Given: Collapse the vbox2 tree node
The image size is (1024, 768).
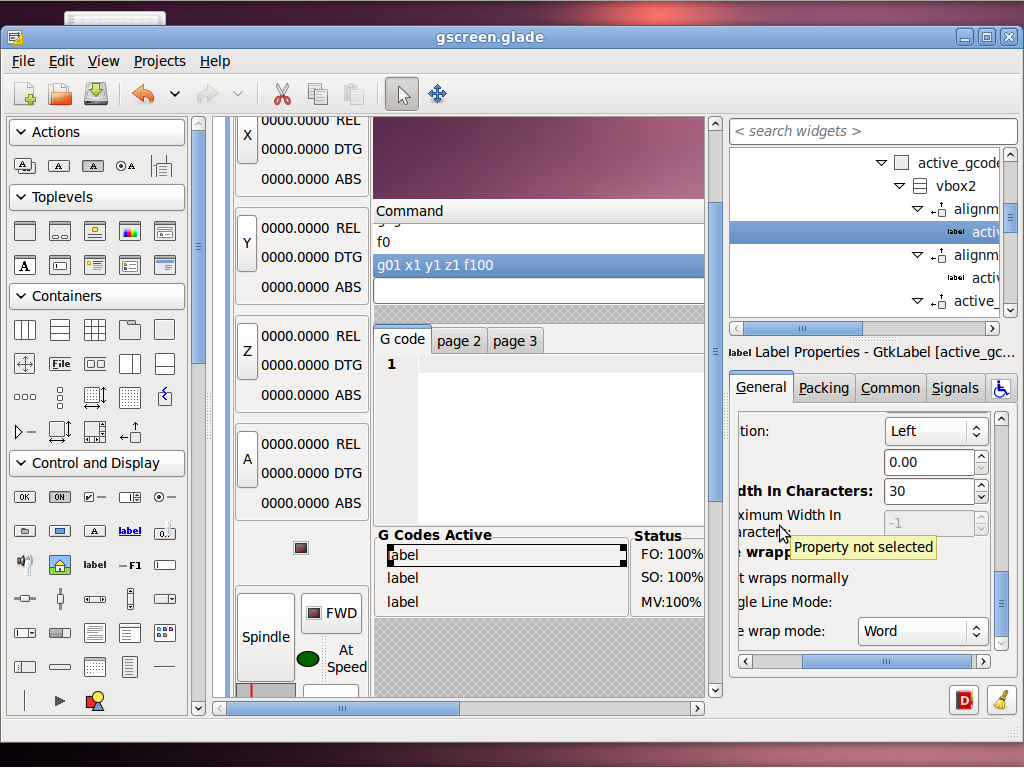Looking at the screenshot, I should [x=899, y=186].
